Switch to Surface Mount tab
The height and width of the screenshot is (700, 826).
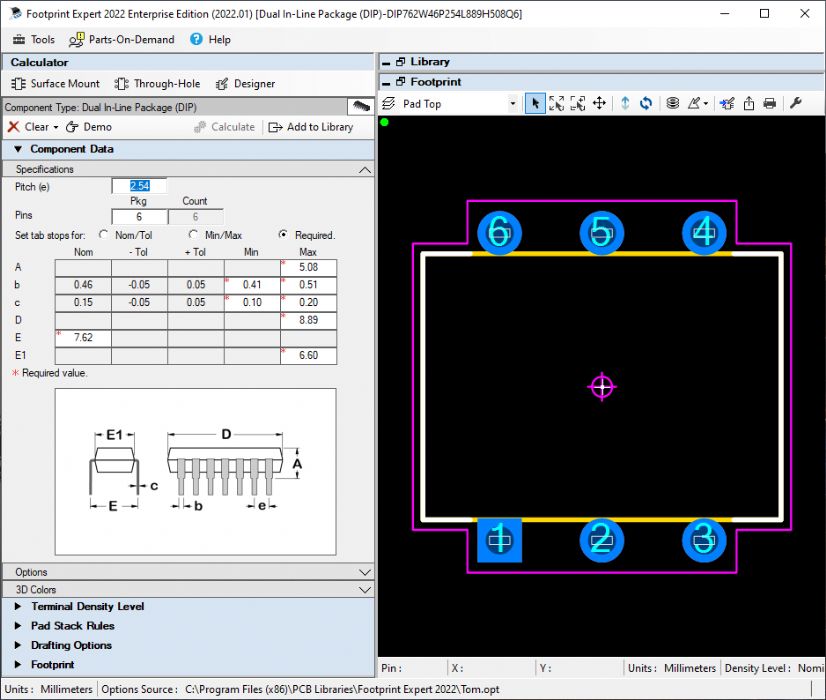coord(55,84)
